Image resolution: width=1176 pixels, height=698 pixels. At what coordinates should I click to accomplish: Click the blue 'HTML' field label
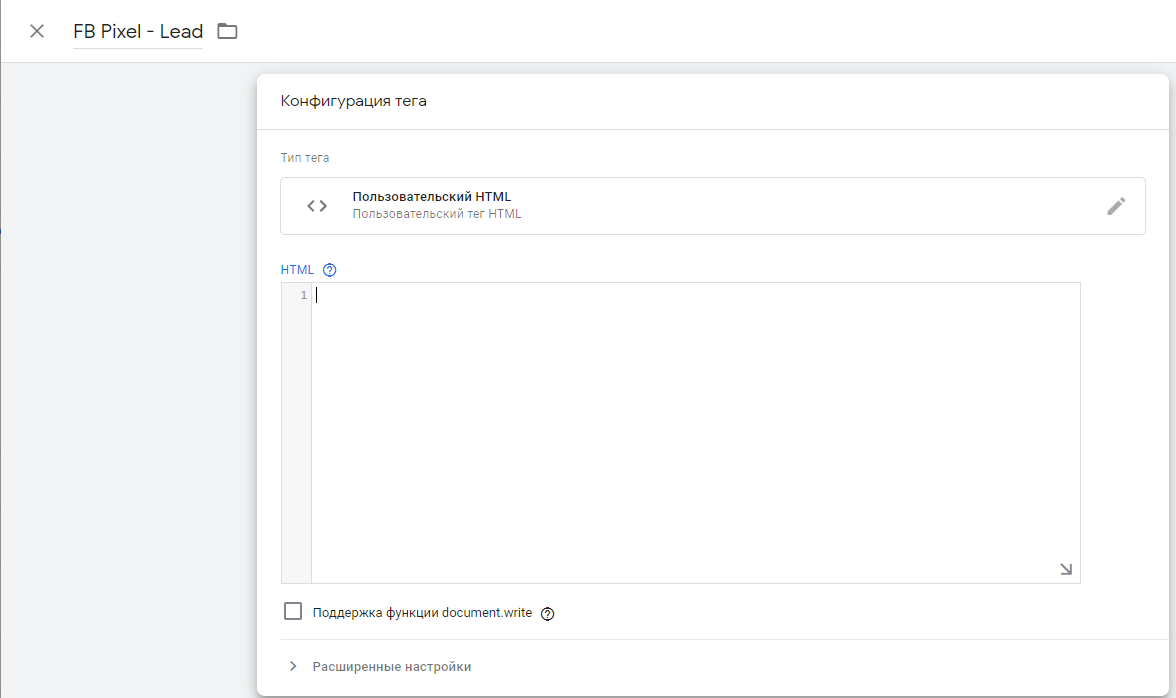tap(297, 270)
